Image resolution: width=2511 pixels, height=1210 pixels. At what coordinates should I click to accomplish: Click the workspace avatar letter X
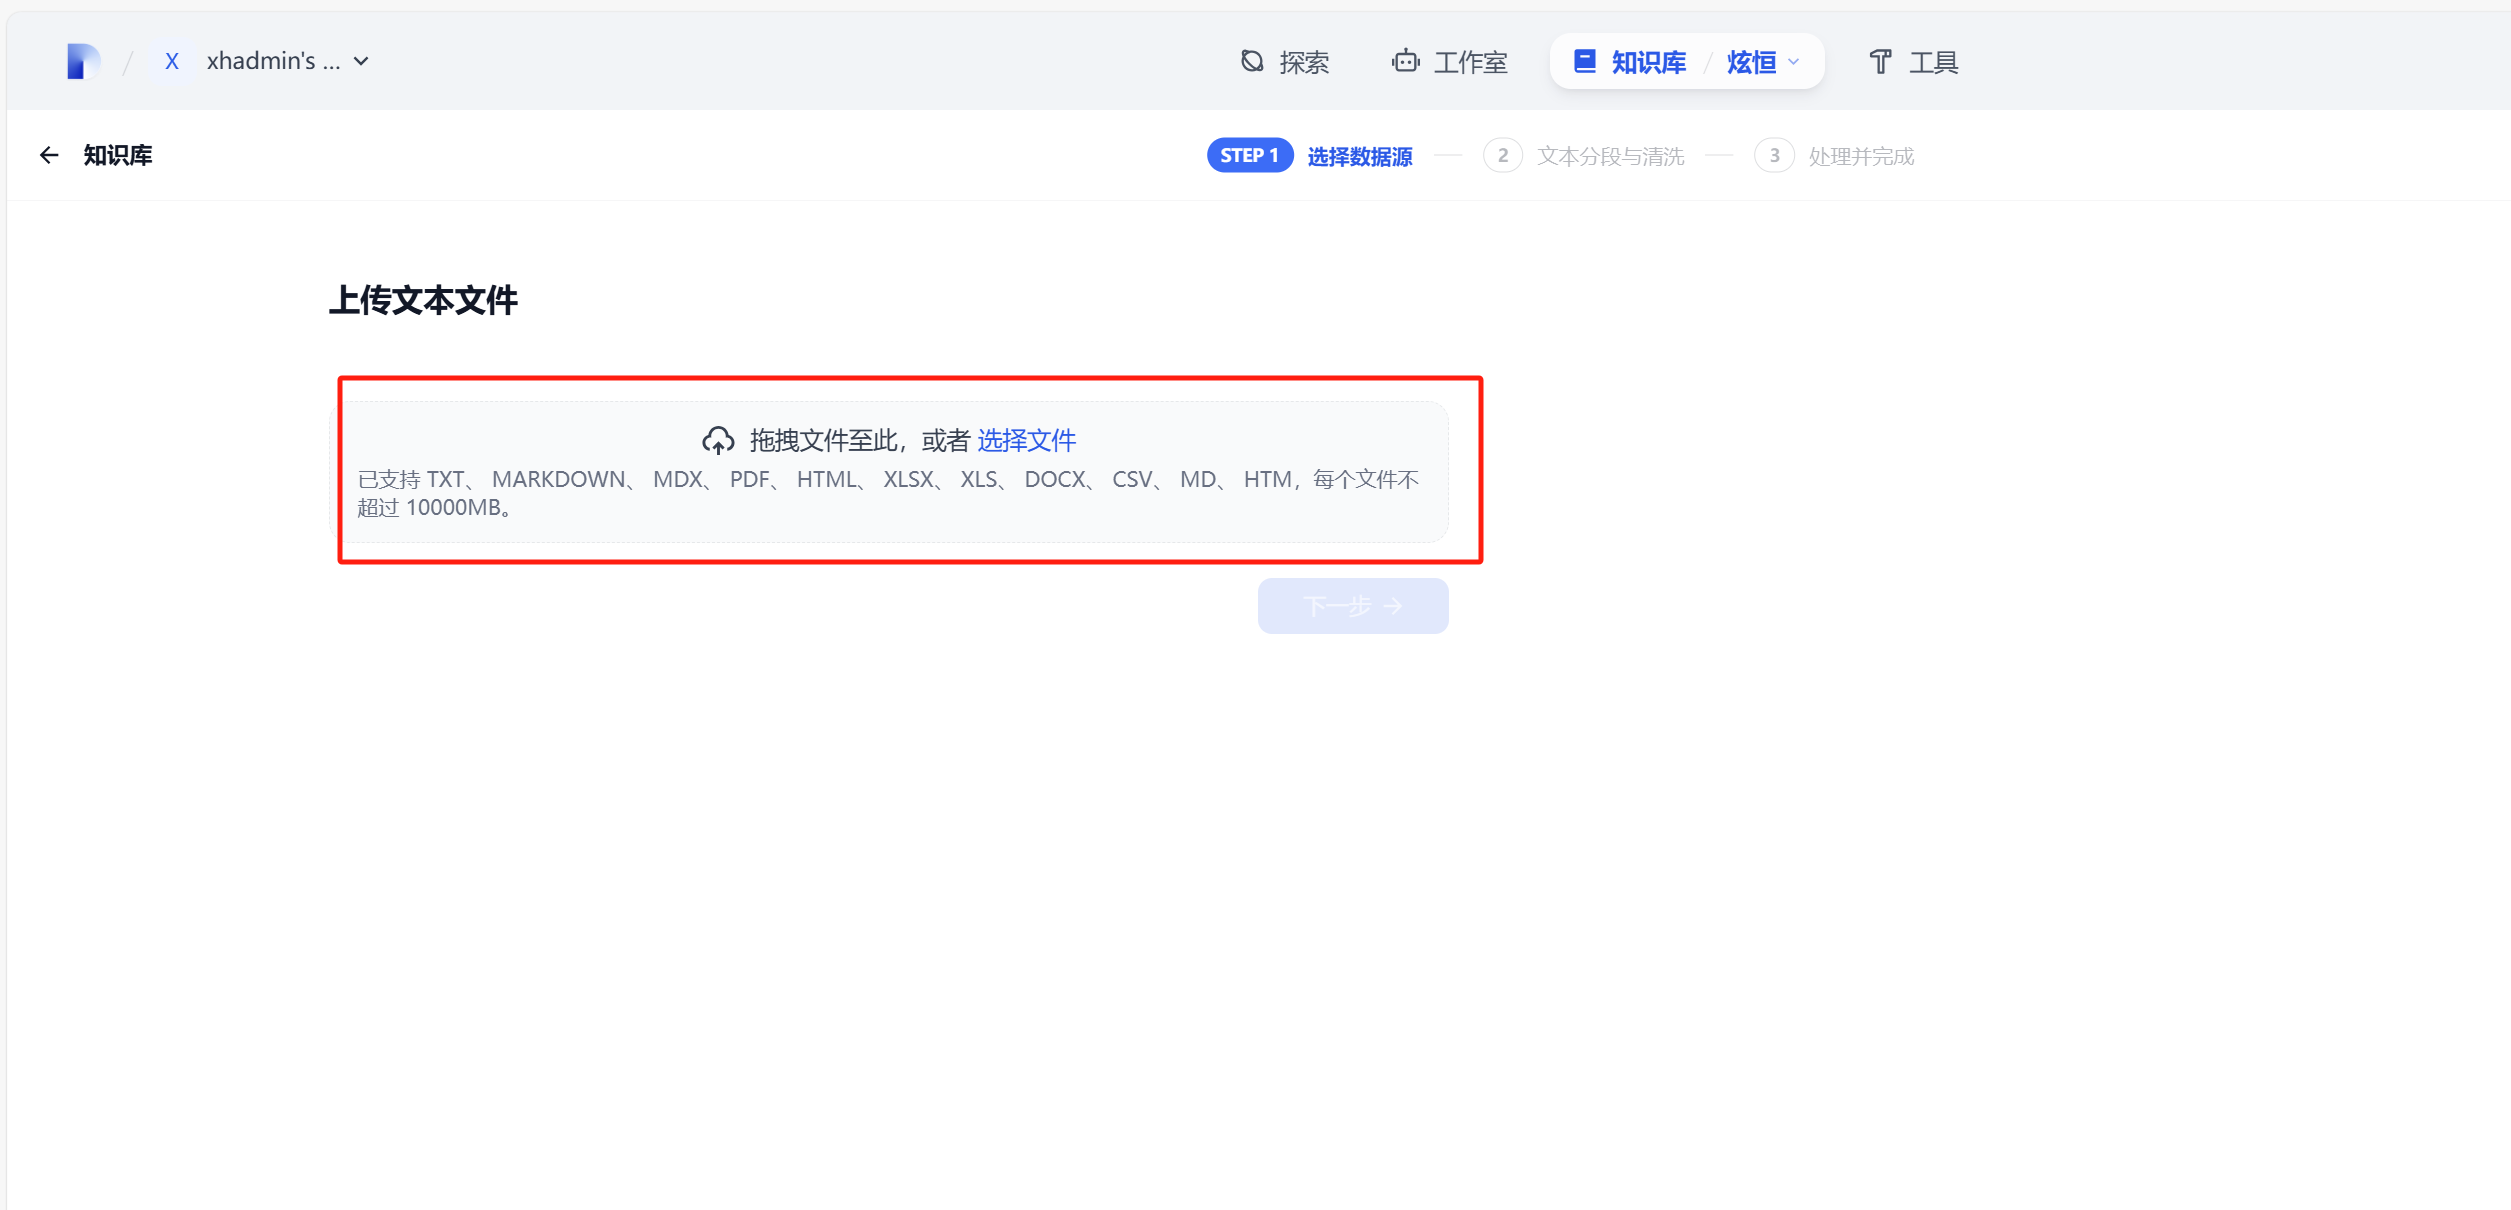coord(172,61)
